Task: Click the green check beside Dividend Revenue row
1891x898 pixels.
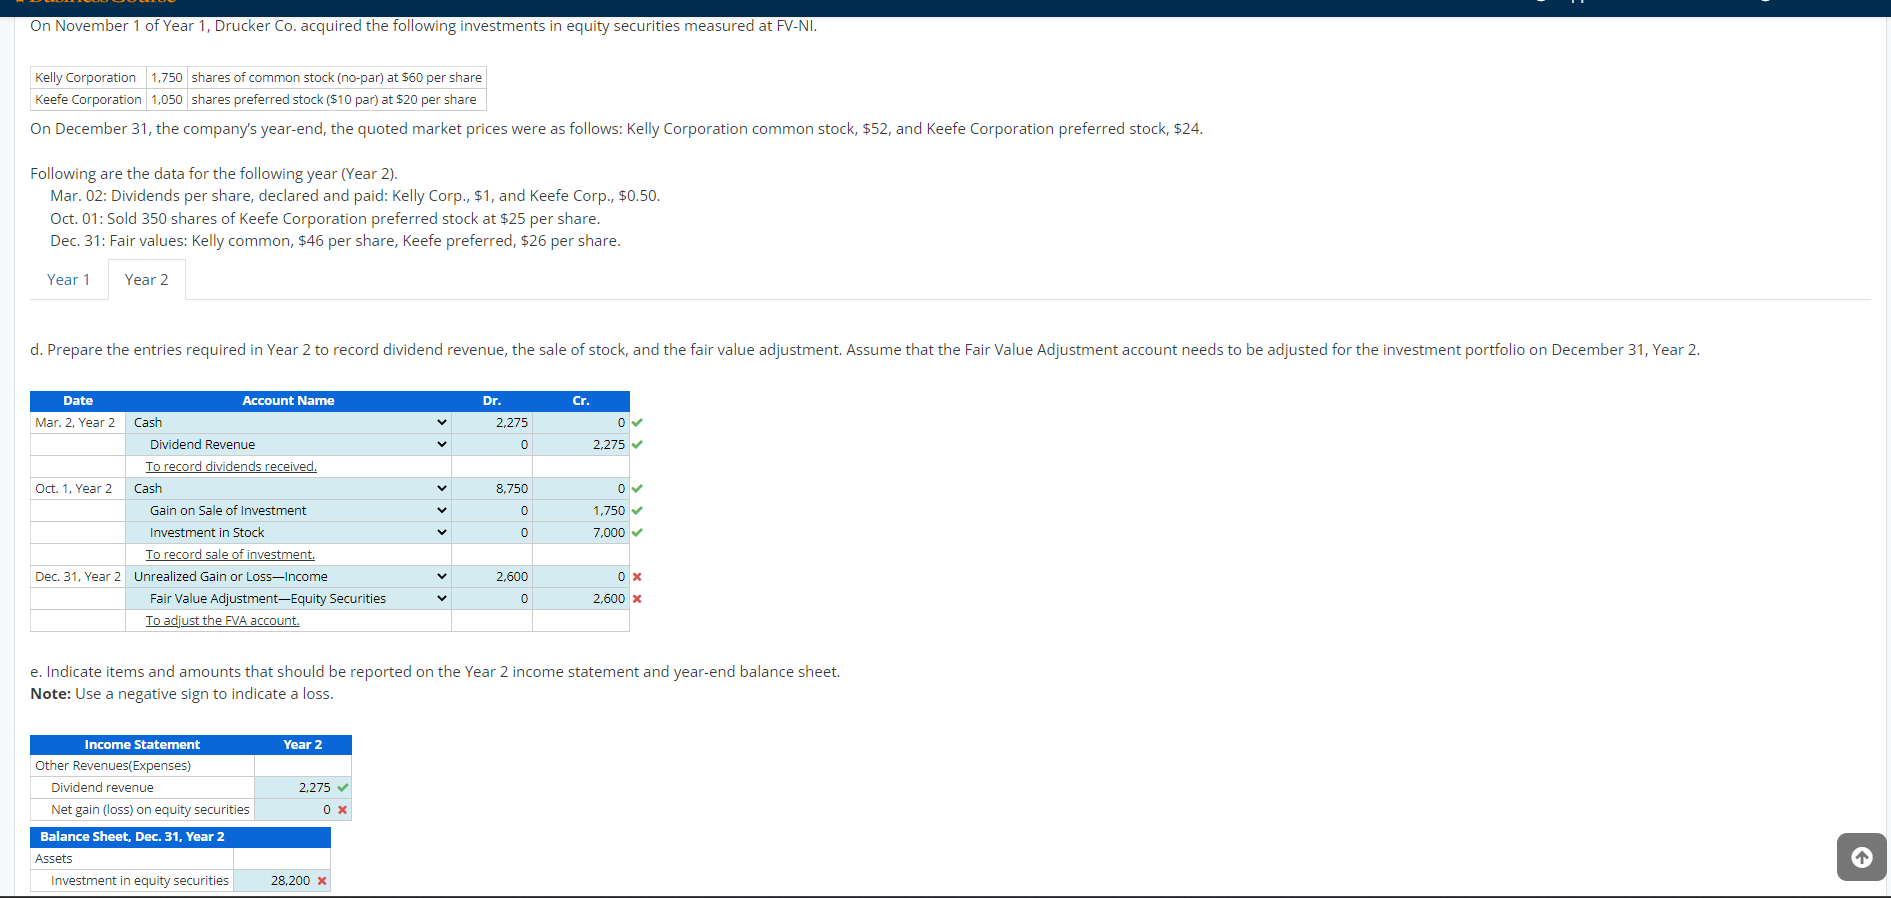Action: (x=637, y=445)
